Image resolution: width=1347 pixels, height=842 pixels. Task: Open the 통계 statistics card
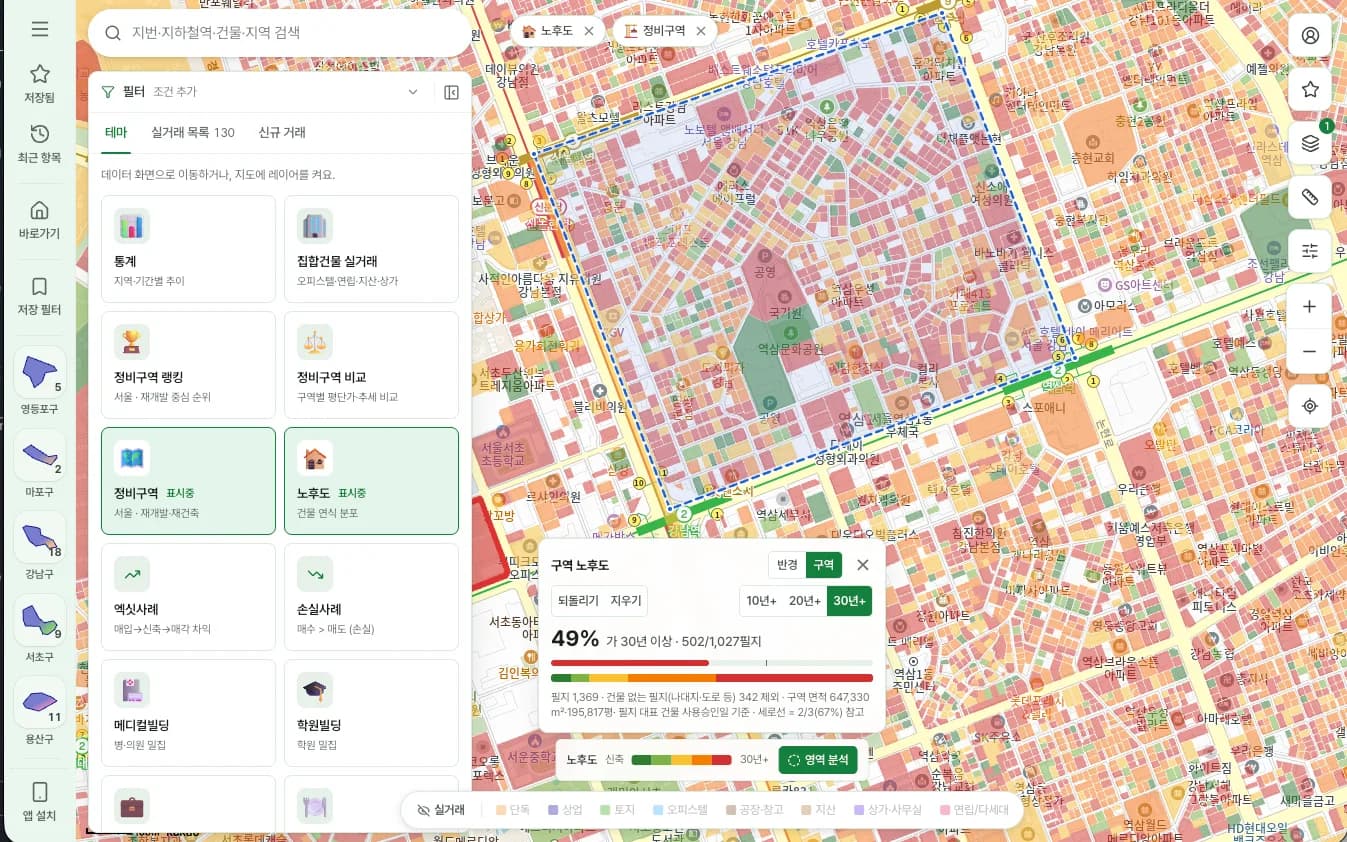[188, 249]
